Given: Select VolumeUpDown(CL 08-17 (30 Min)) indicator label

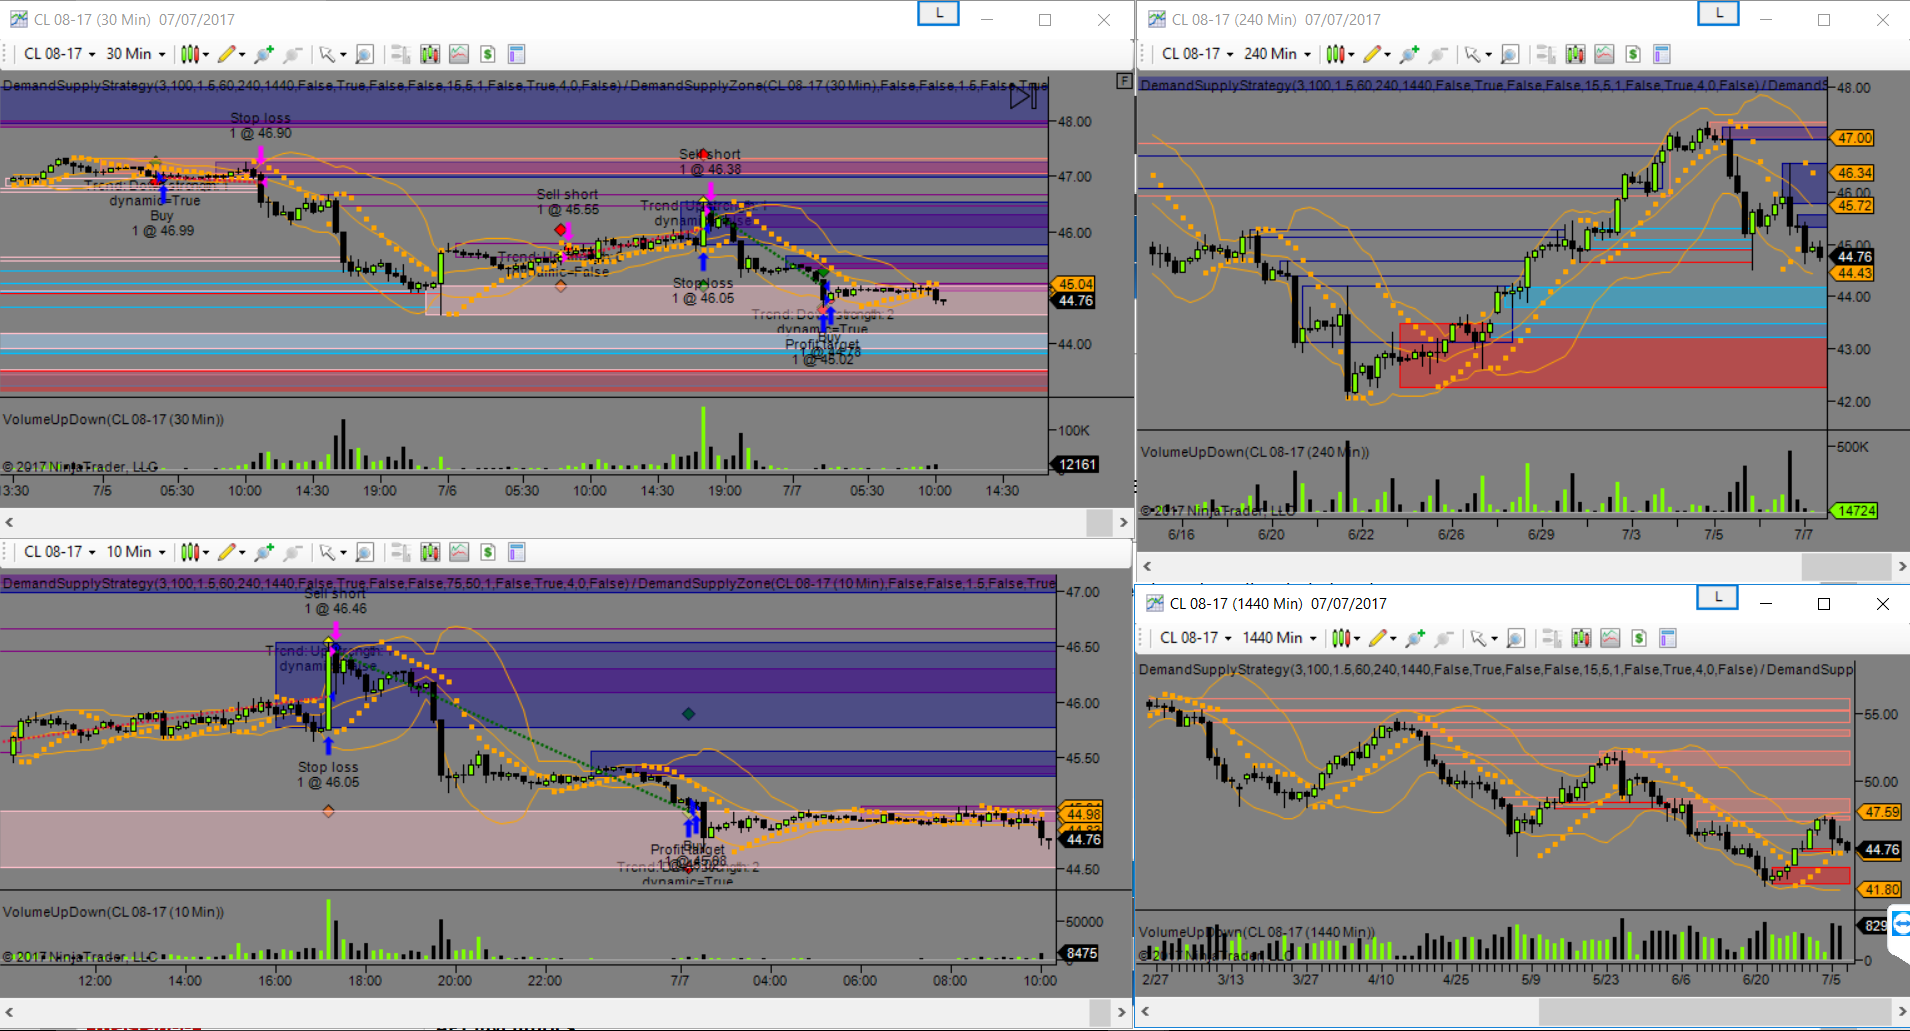Looking at the screenshot, I should point(113,419).
